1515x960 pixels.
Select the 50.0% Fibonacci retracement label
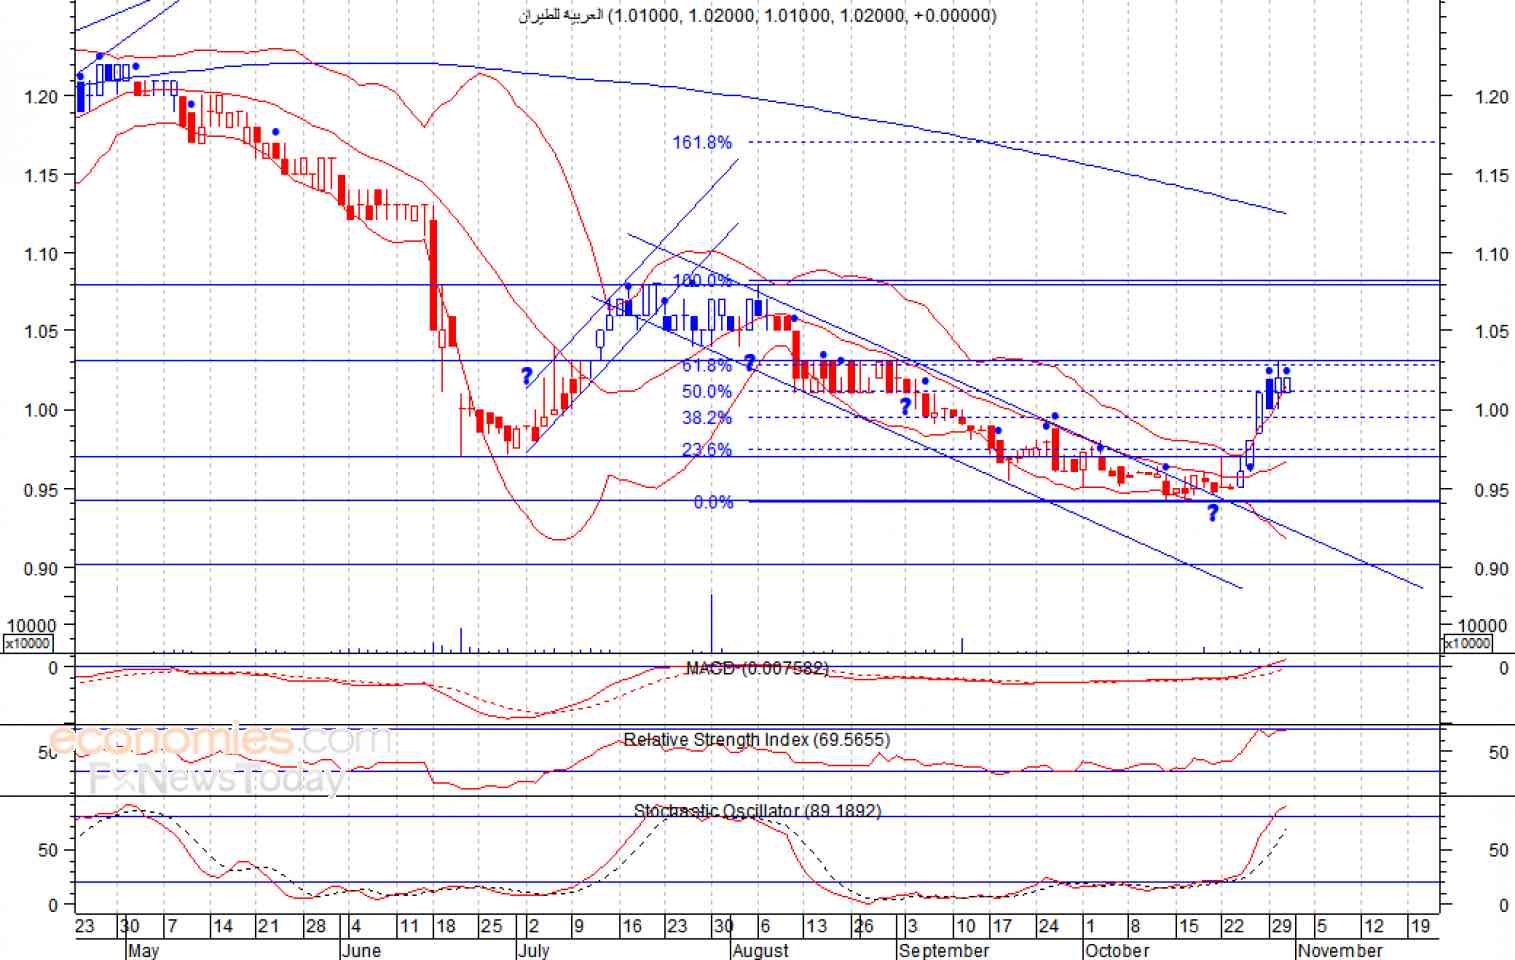(x=707, y=392)
